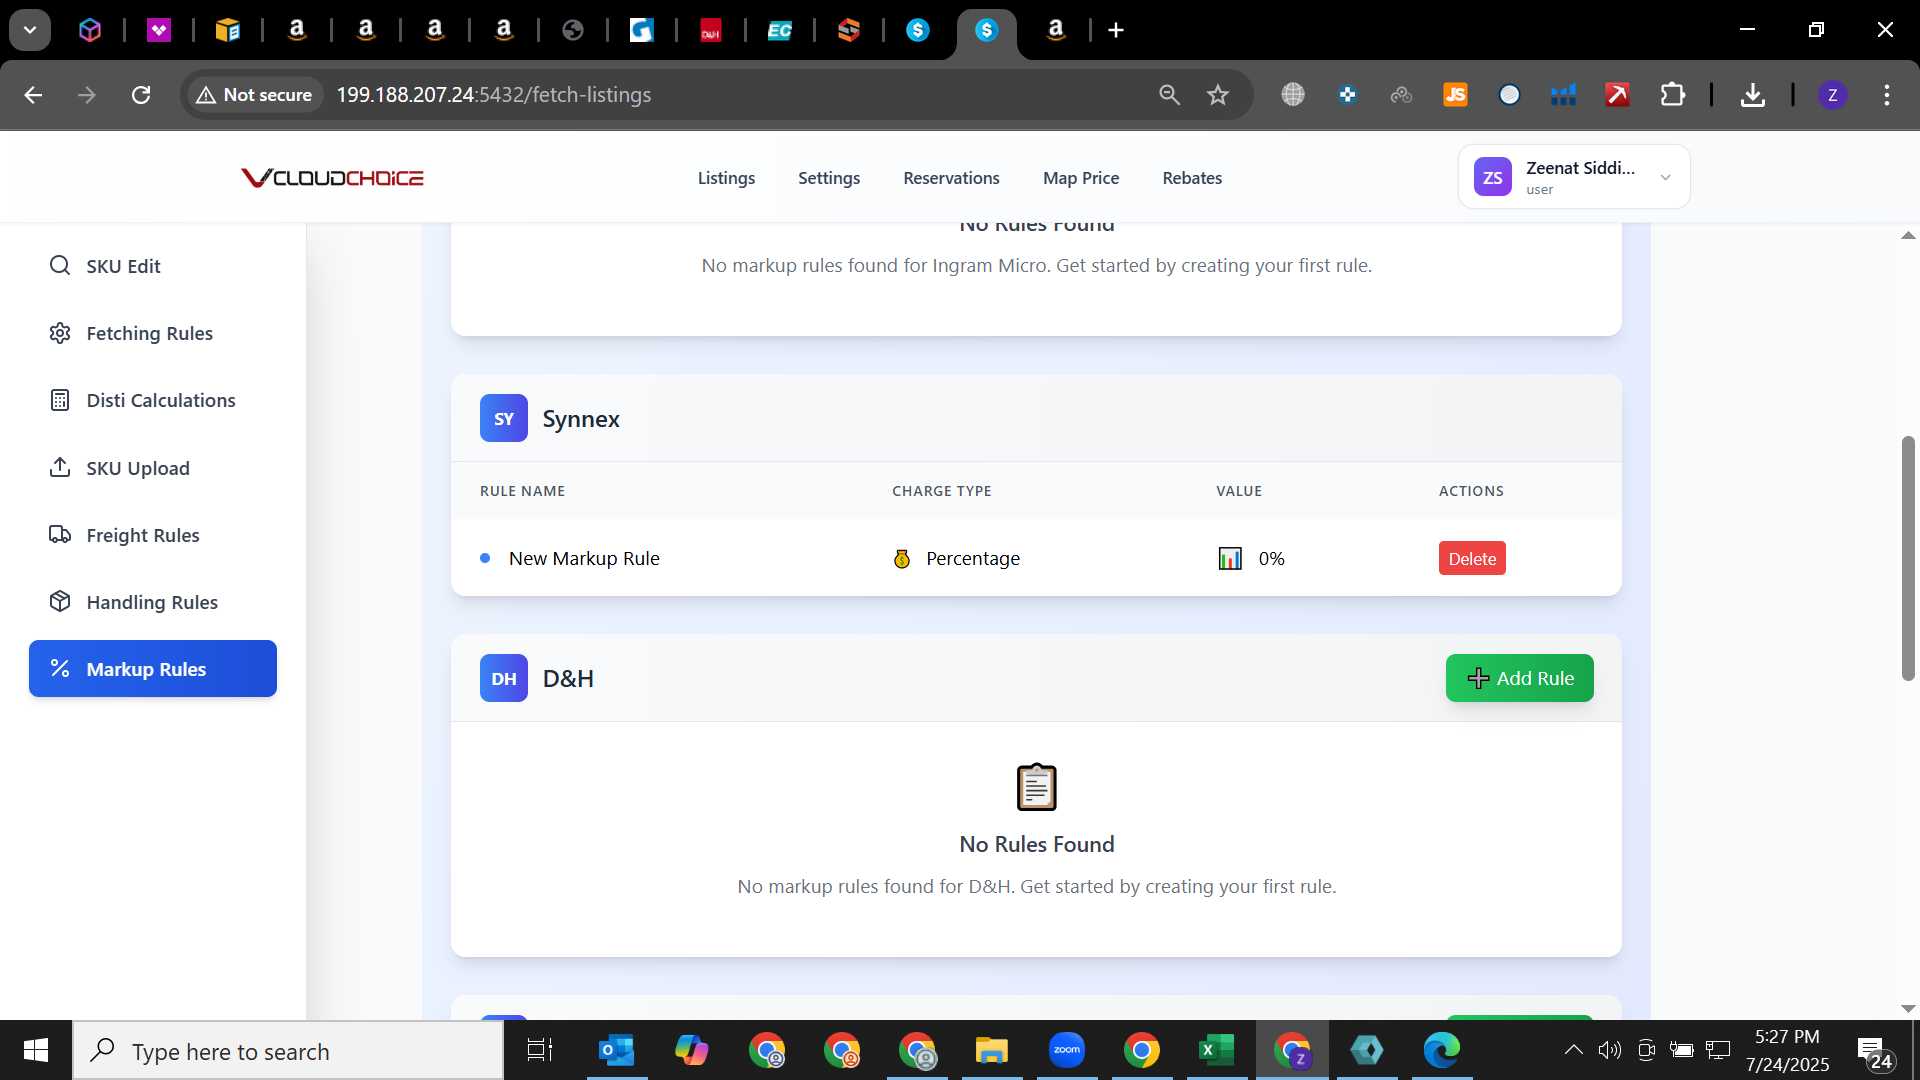1920x1080 pixels.
Task: Bookmark this page with the star
Action: (1217, 95)
